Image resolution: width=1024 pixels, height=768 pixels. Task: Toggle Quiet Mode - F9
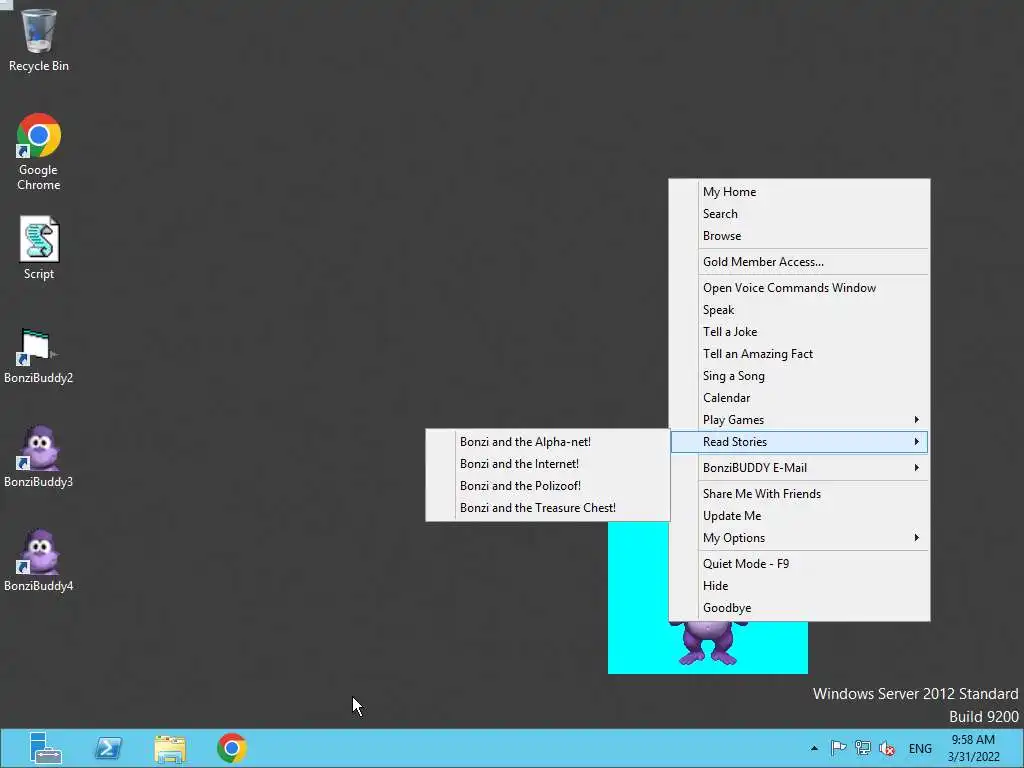click(799, 564)
